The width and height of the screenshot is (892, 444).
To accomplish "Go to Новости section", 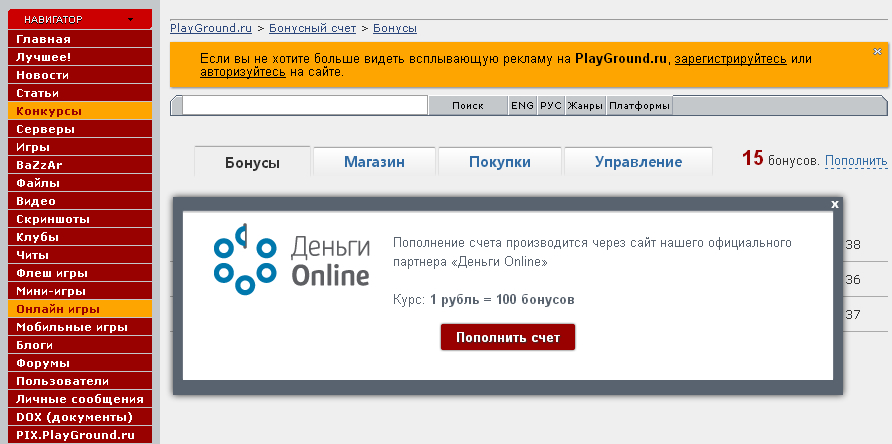I will click(80, 75).
